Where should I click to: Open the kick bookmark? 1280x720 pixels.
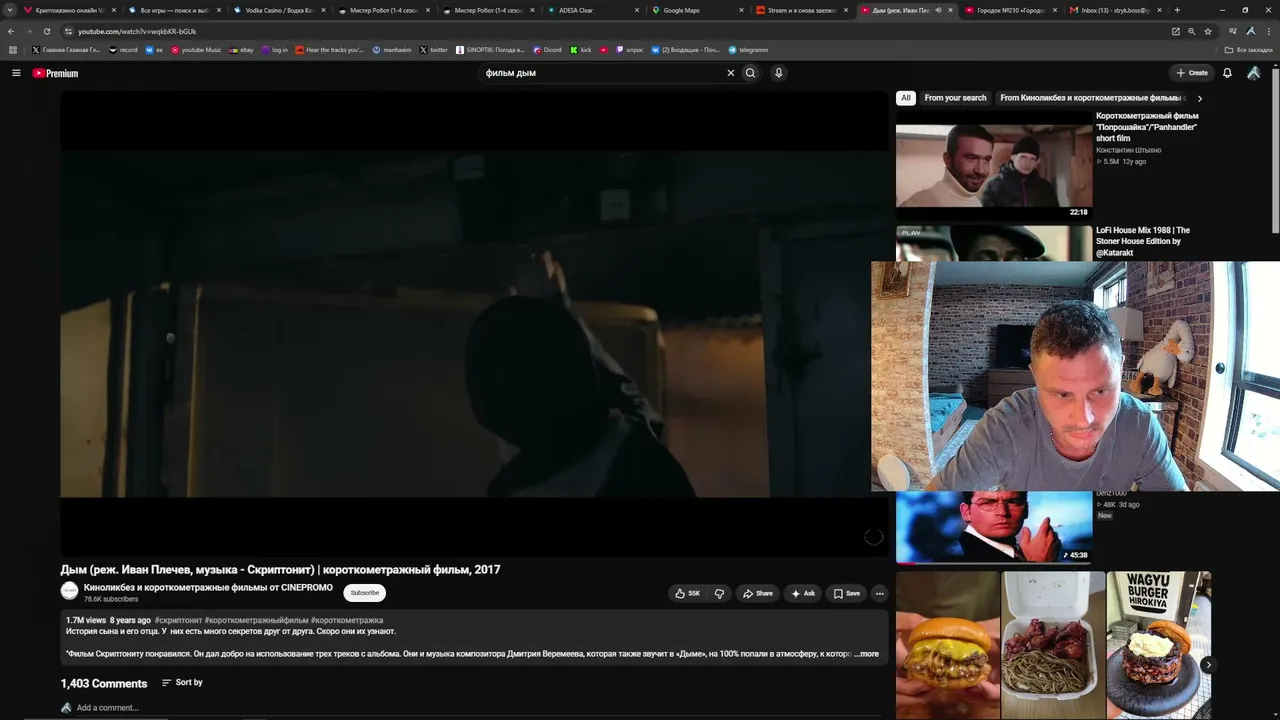[581, 49]
